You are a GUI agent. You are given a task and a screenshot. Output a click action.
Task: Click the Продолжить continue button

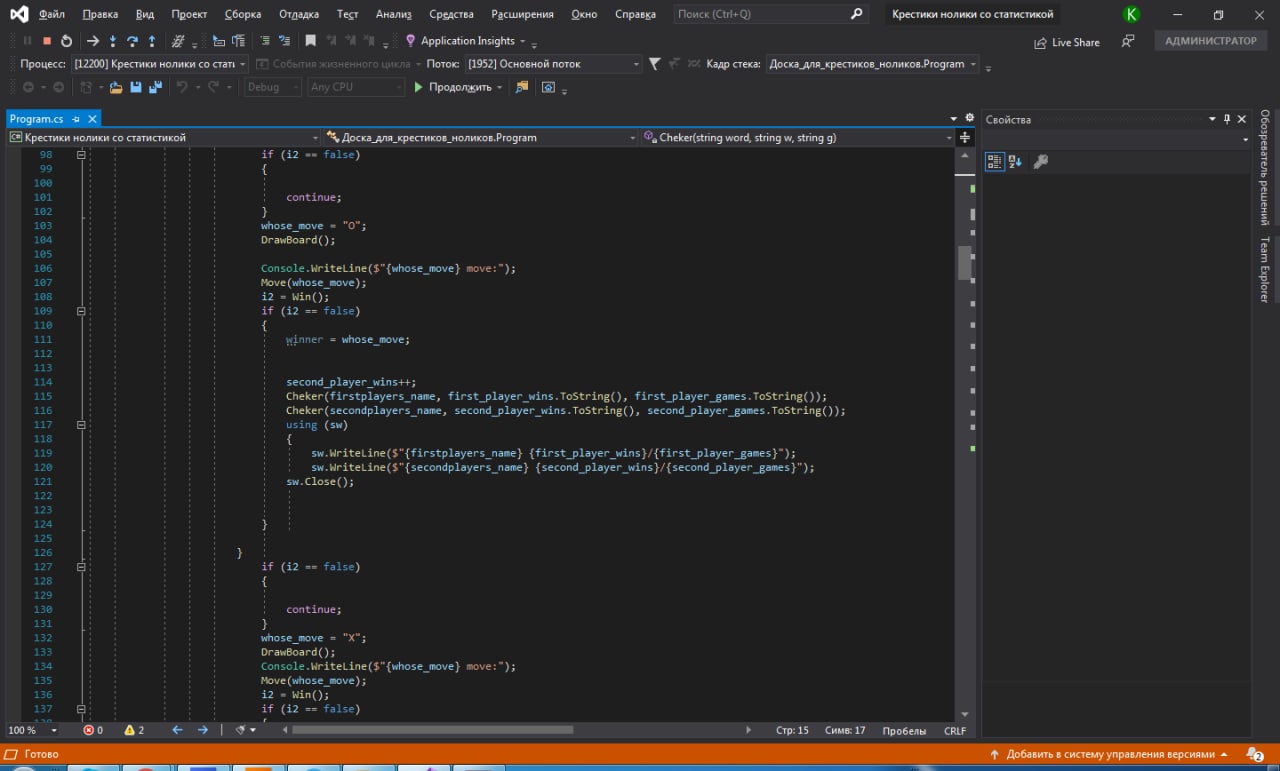(460, 87)
